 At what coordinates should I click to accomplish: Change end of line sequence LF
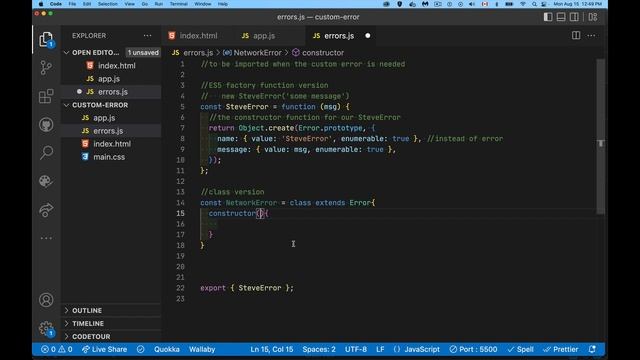(x=380, y=349)
